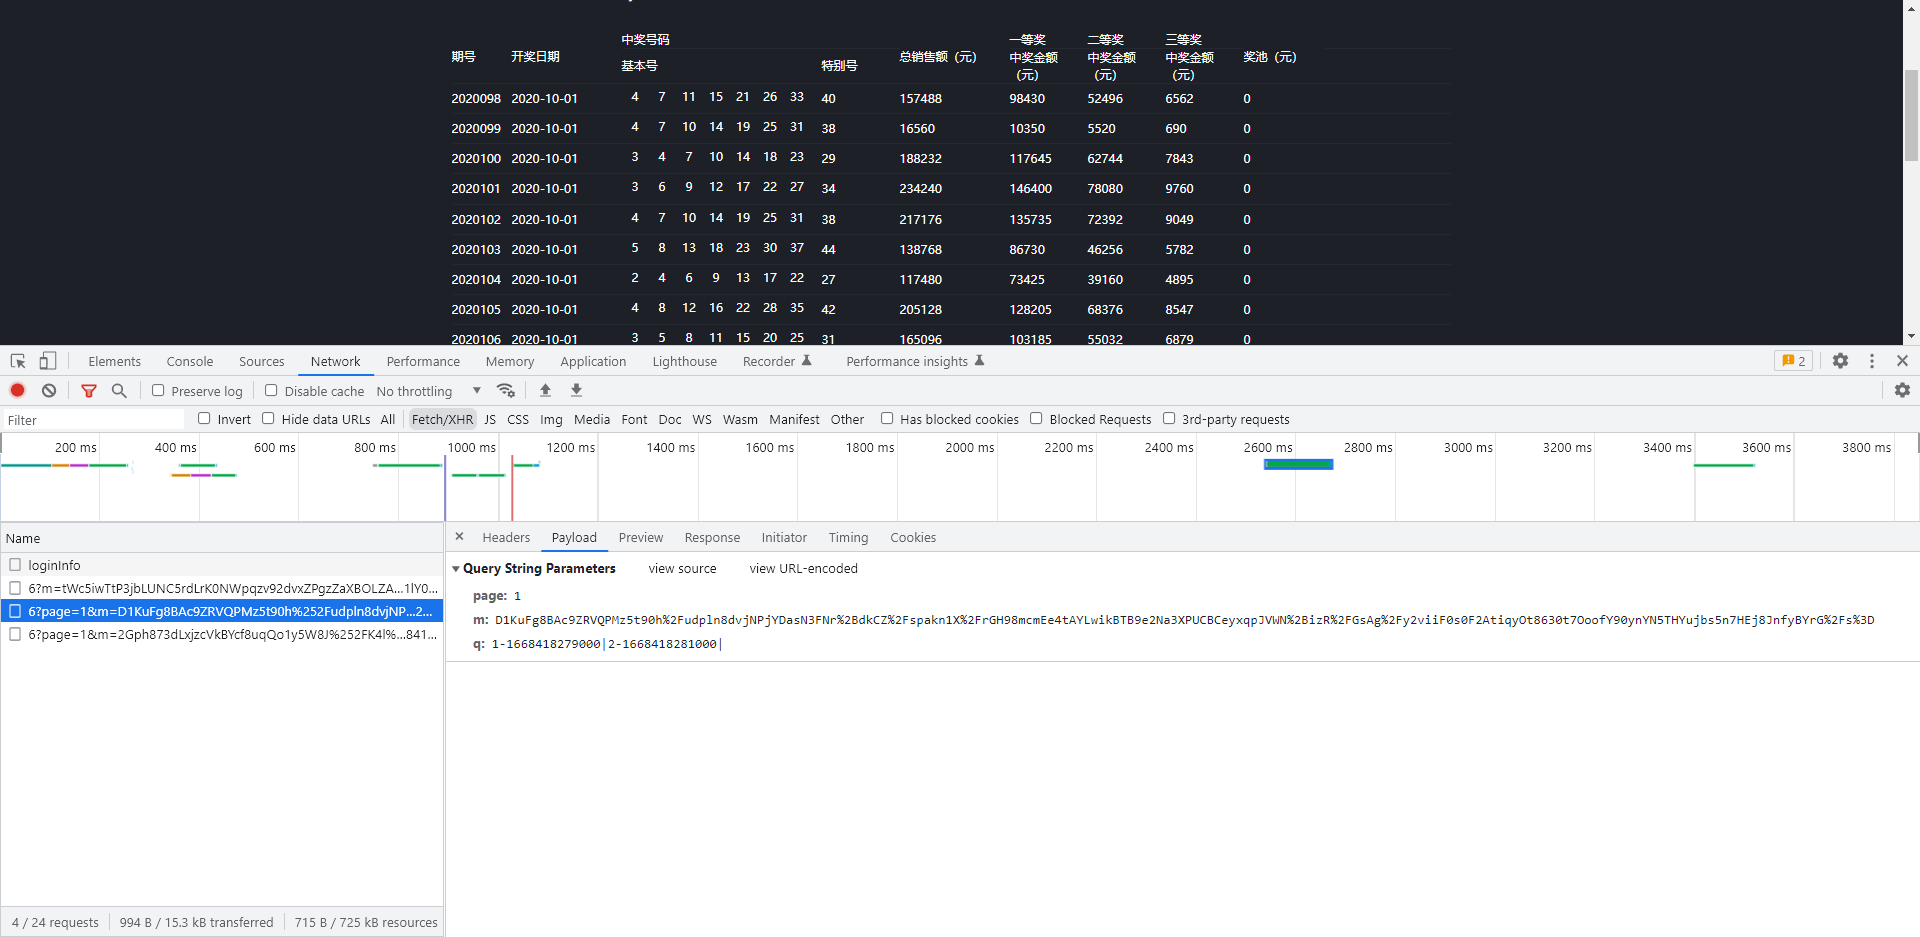1920x937 pixels.
Task: Import HAR file with upload arrow
Action: click(x=545, y=390)
